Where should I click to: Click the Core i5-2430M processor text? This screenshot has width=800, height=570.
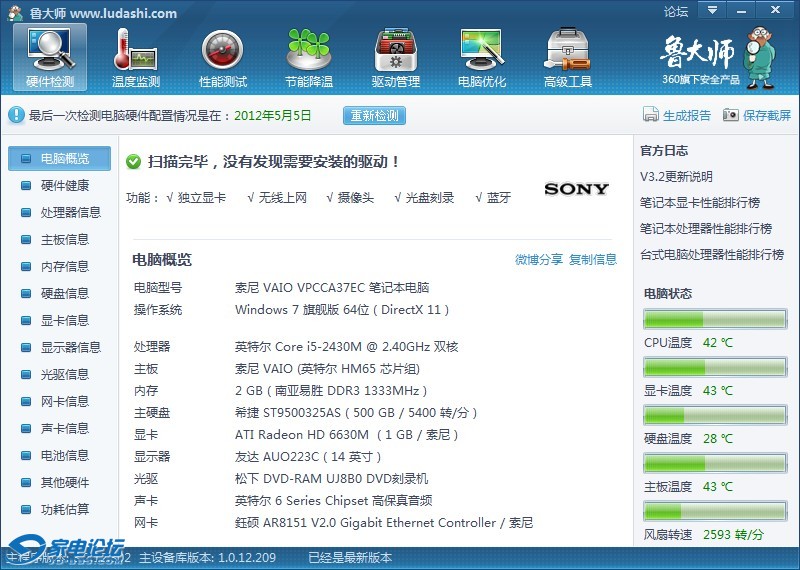tap(346, 346)
